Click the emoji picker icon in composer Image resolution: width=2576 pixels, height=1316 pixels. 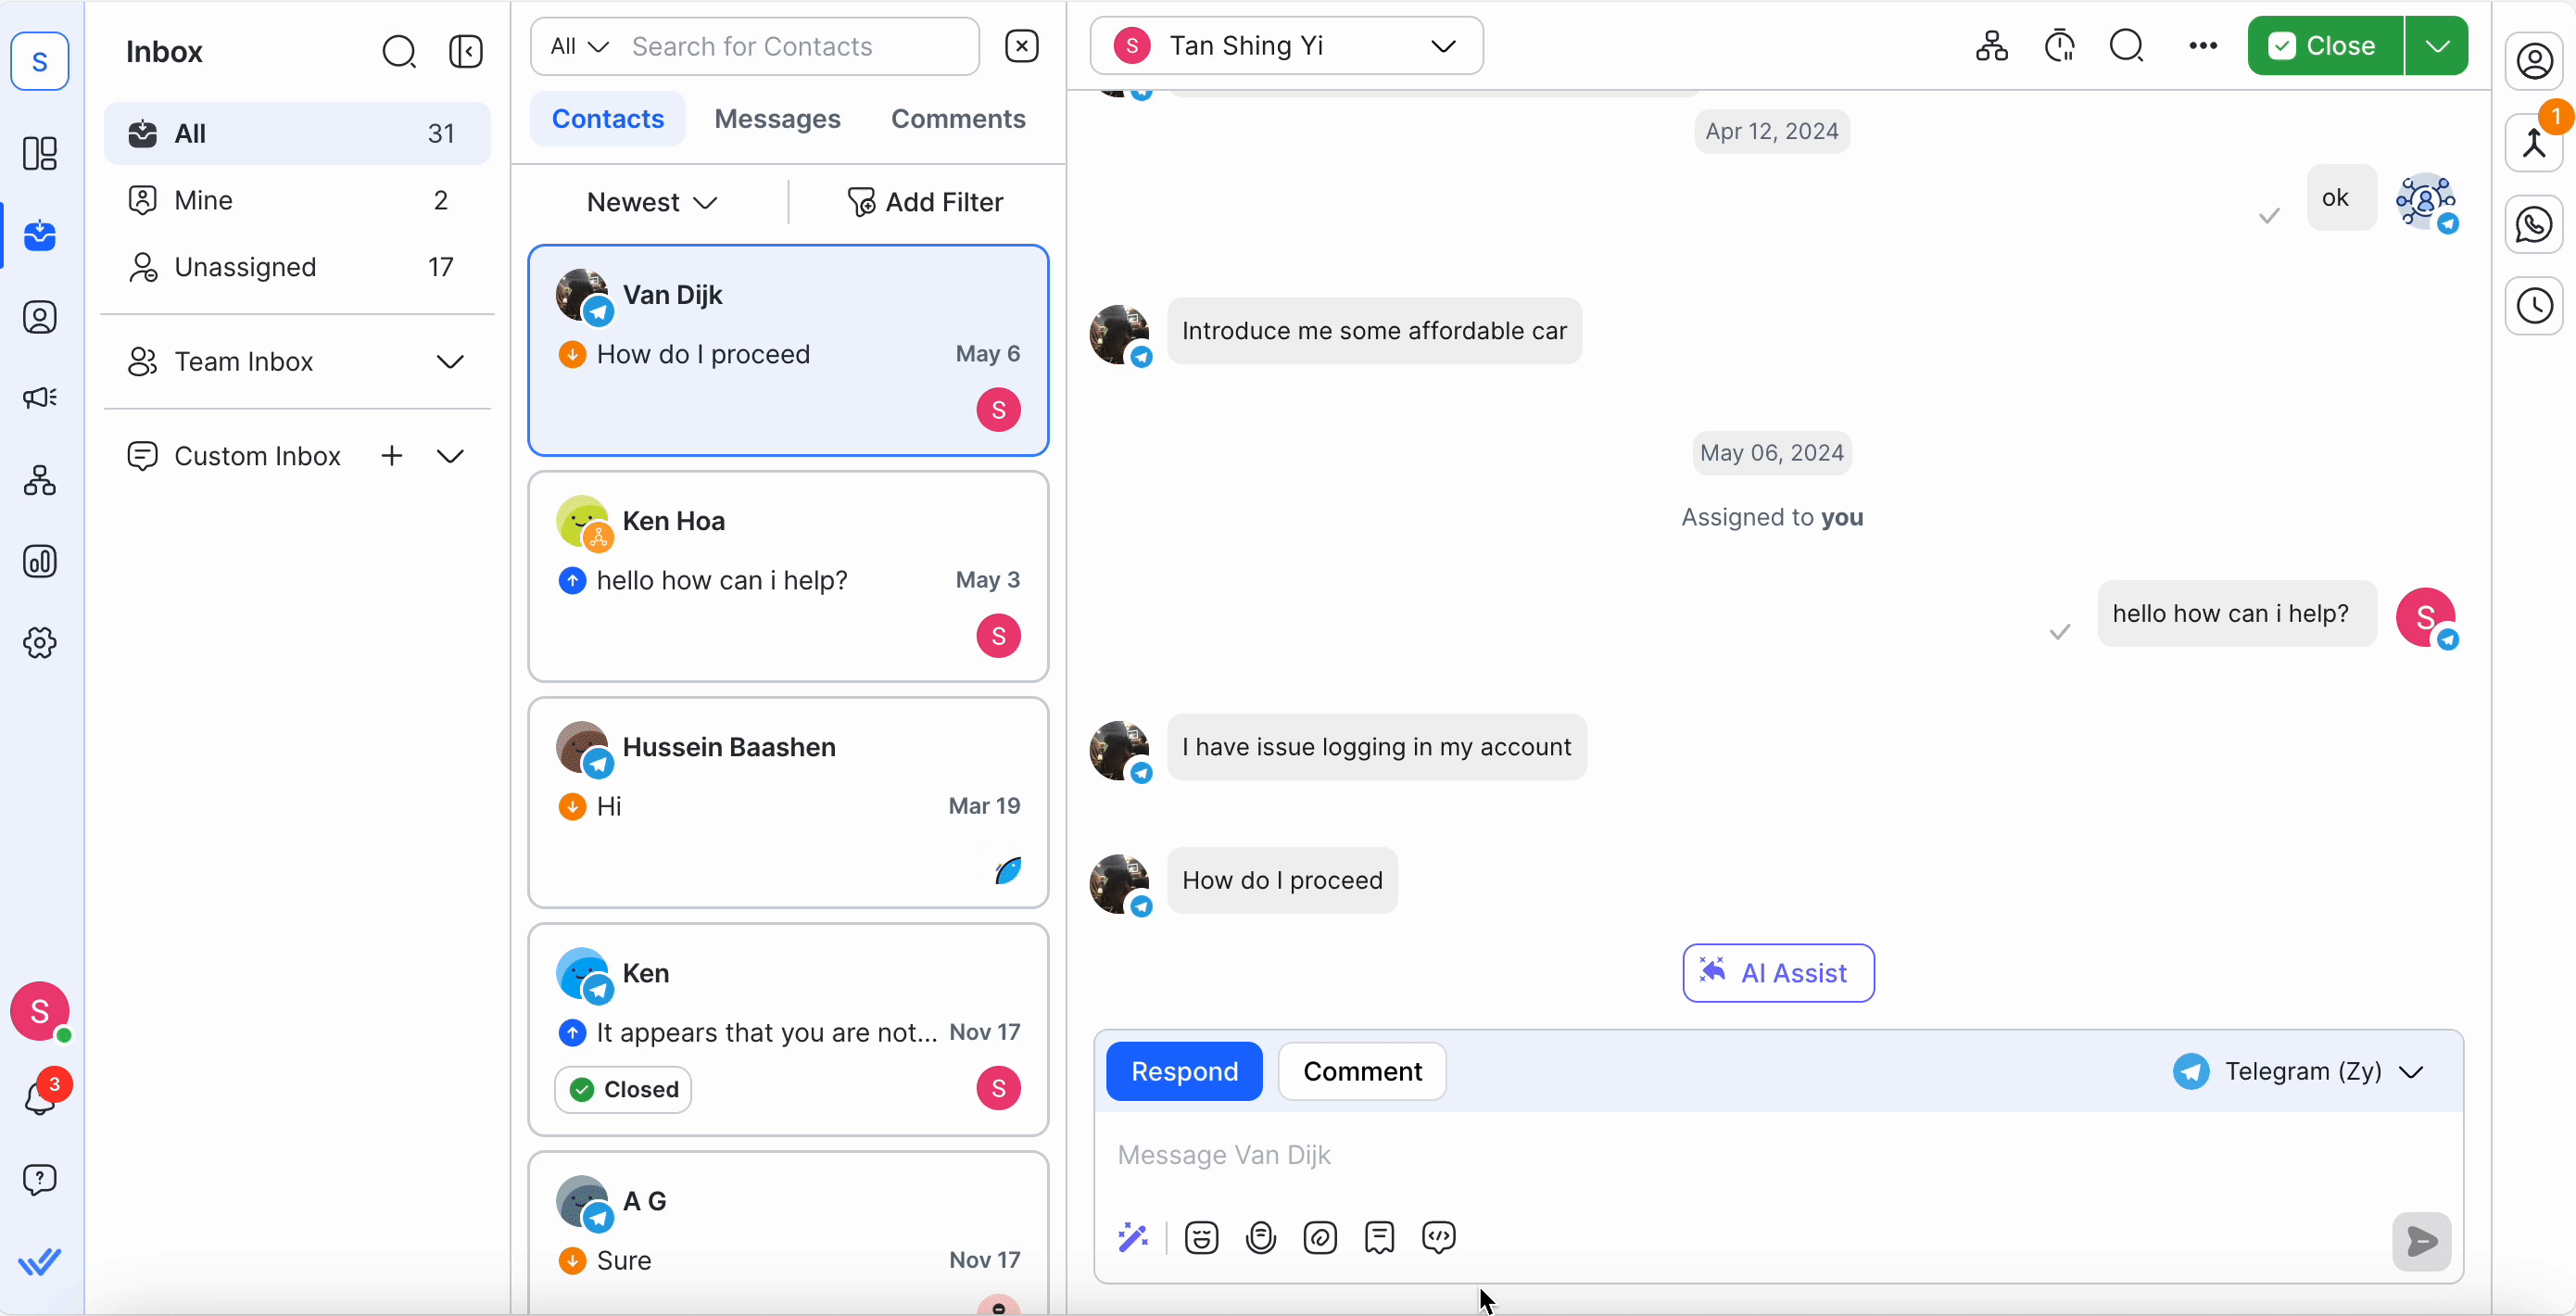click(x=1201, y=1238)
